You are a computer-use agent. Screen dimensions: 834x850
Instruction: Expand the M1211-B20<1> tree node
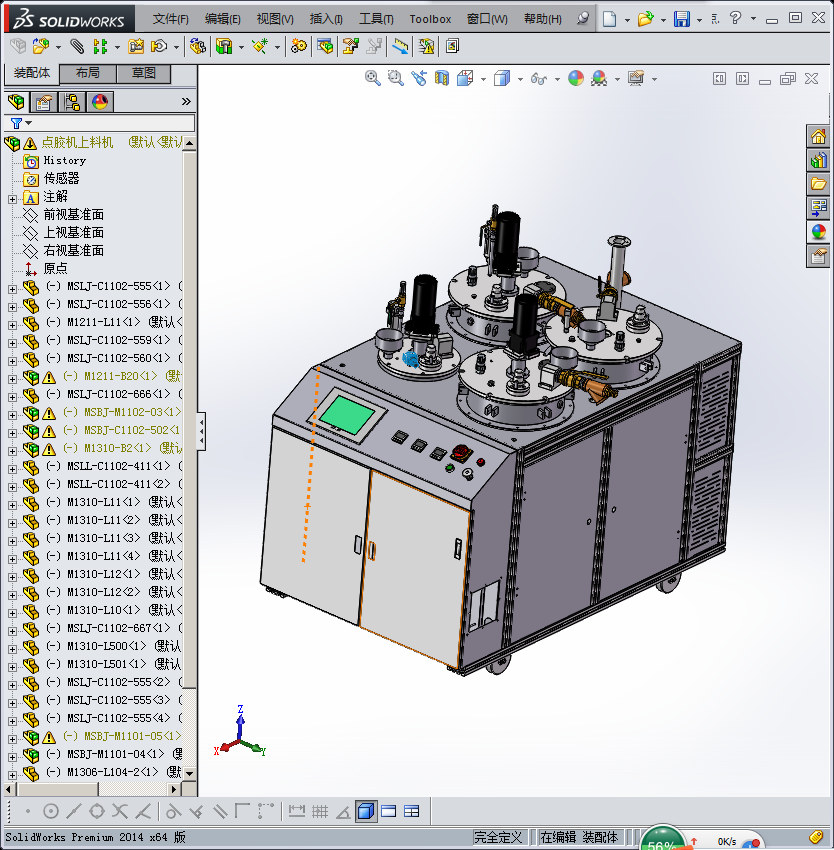12,379
